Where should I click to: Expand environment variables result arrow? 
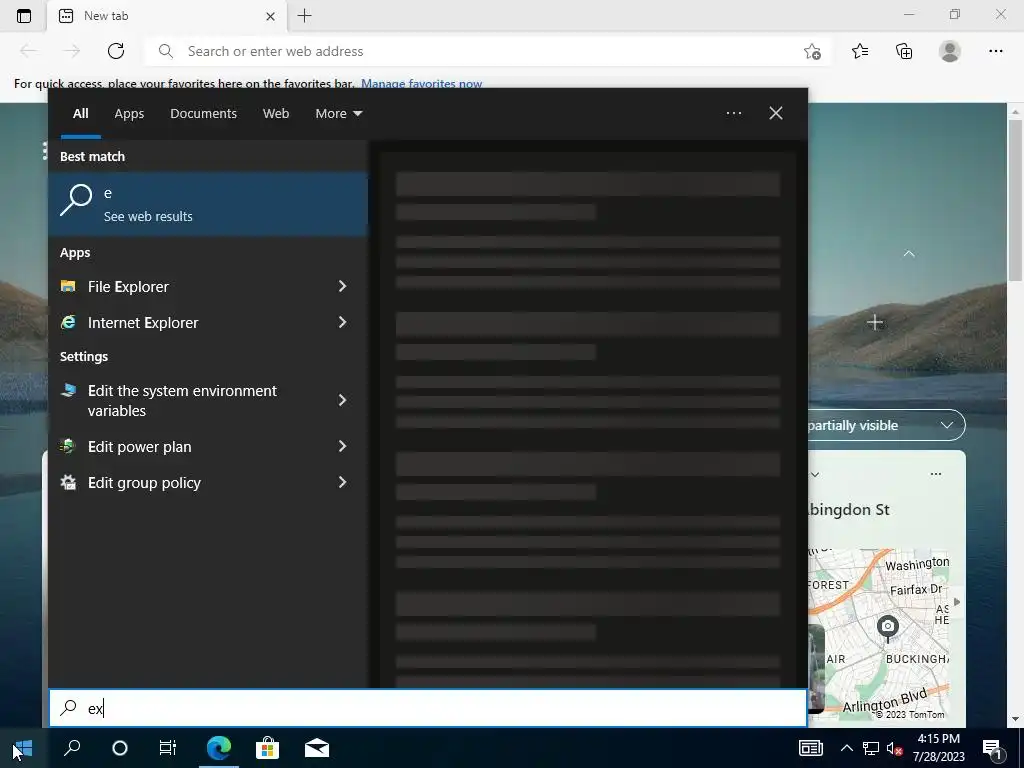(342, 400)
